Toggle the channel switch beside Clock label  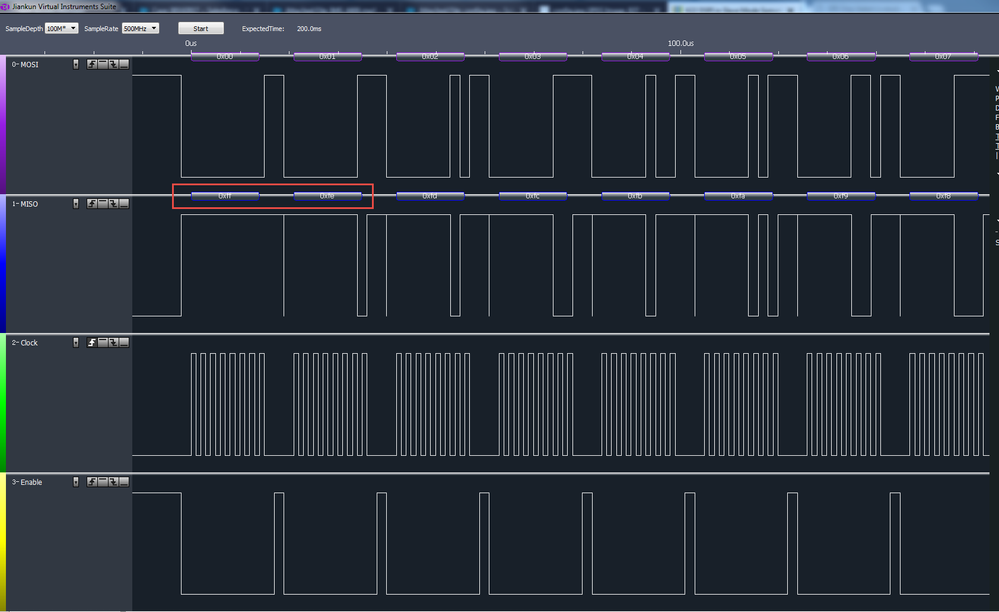click(75, 342)
